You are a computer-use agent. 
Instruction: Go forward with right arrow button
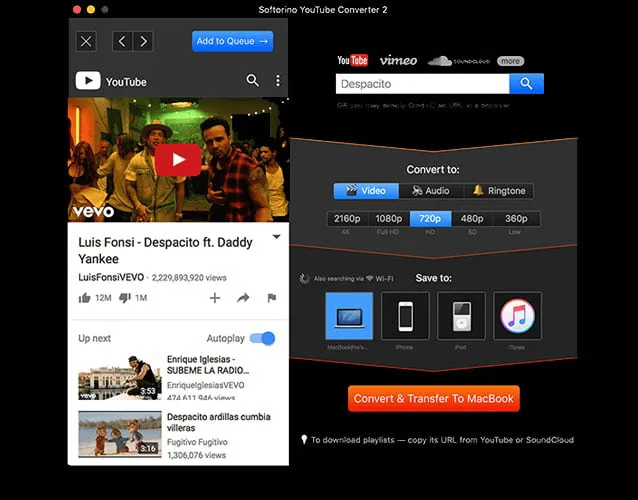(143, 41)
